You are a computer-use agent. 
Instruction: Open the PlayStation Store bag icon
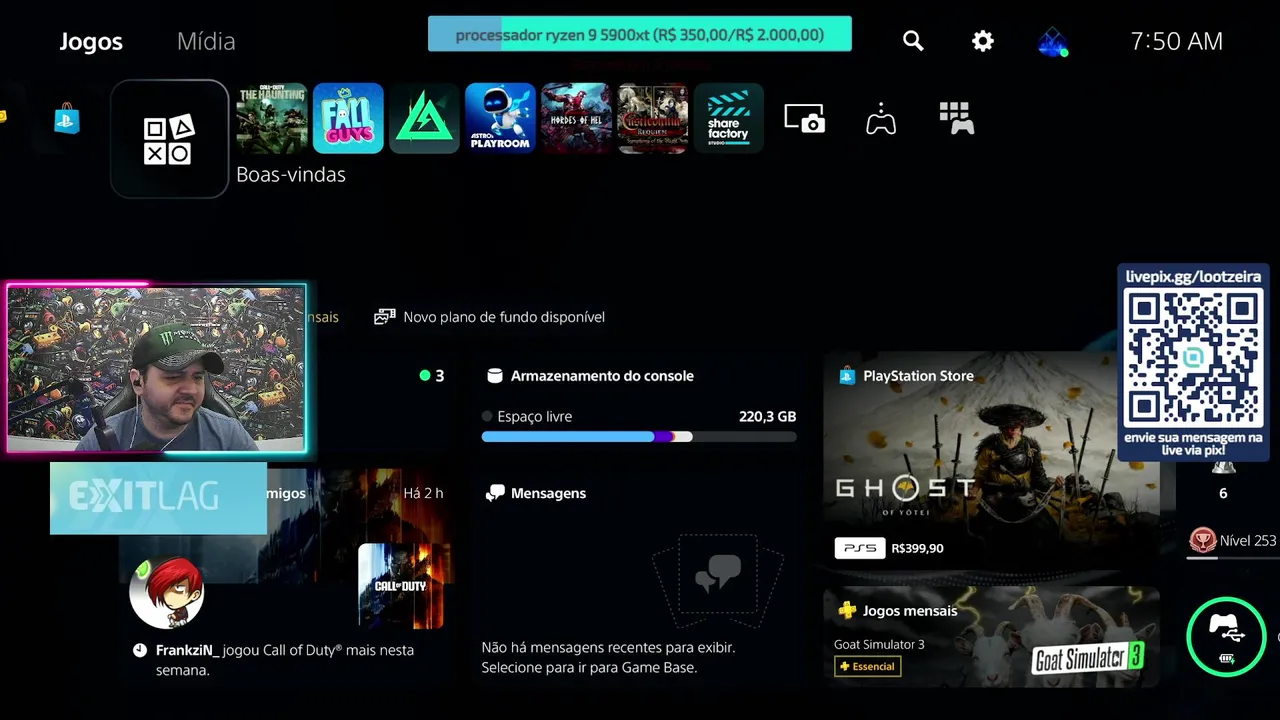[x=67, y=119]
